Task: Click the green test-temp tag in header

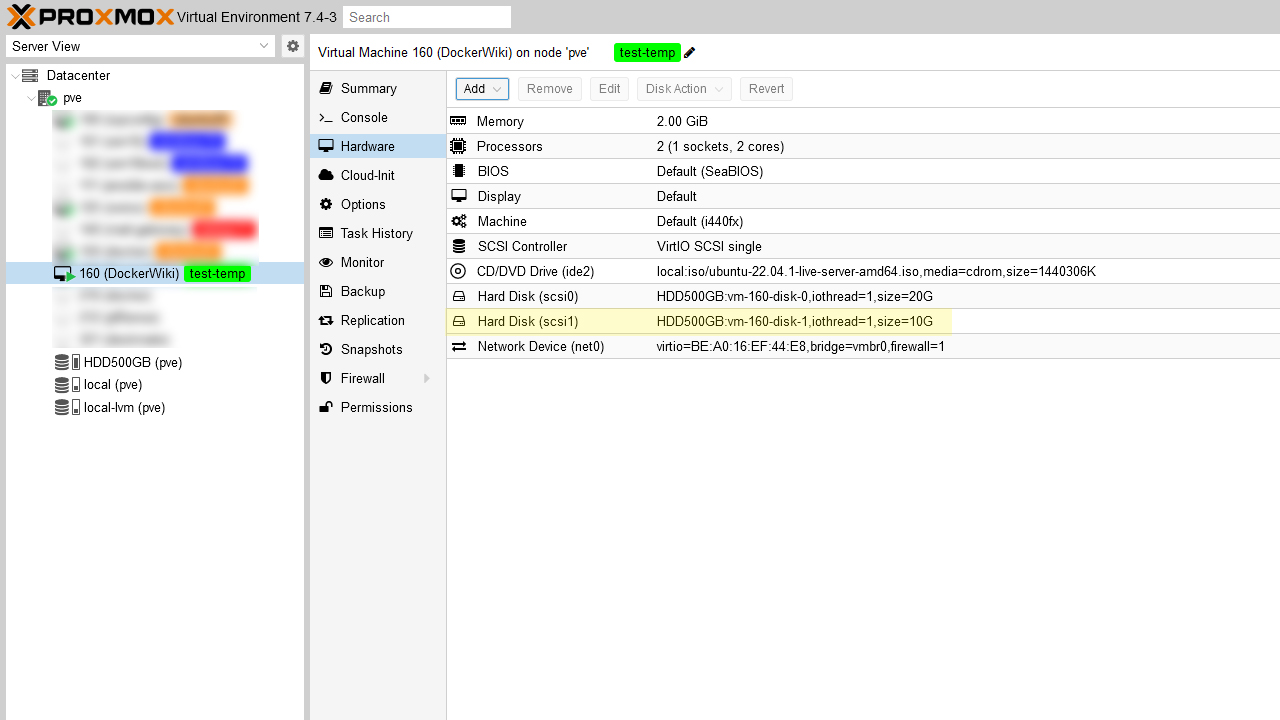Action: [x=647, y=53]
